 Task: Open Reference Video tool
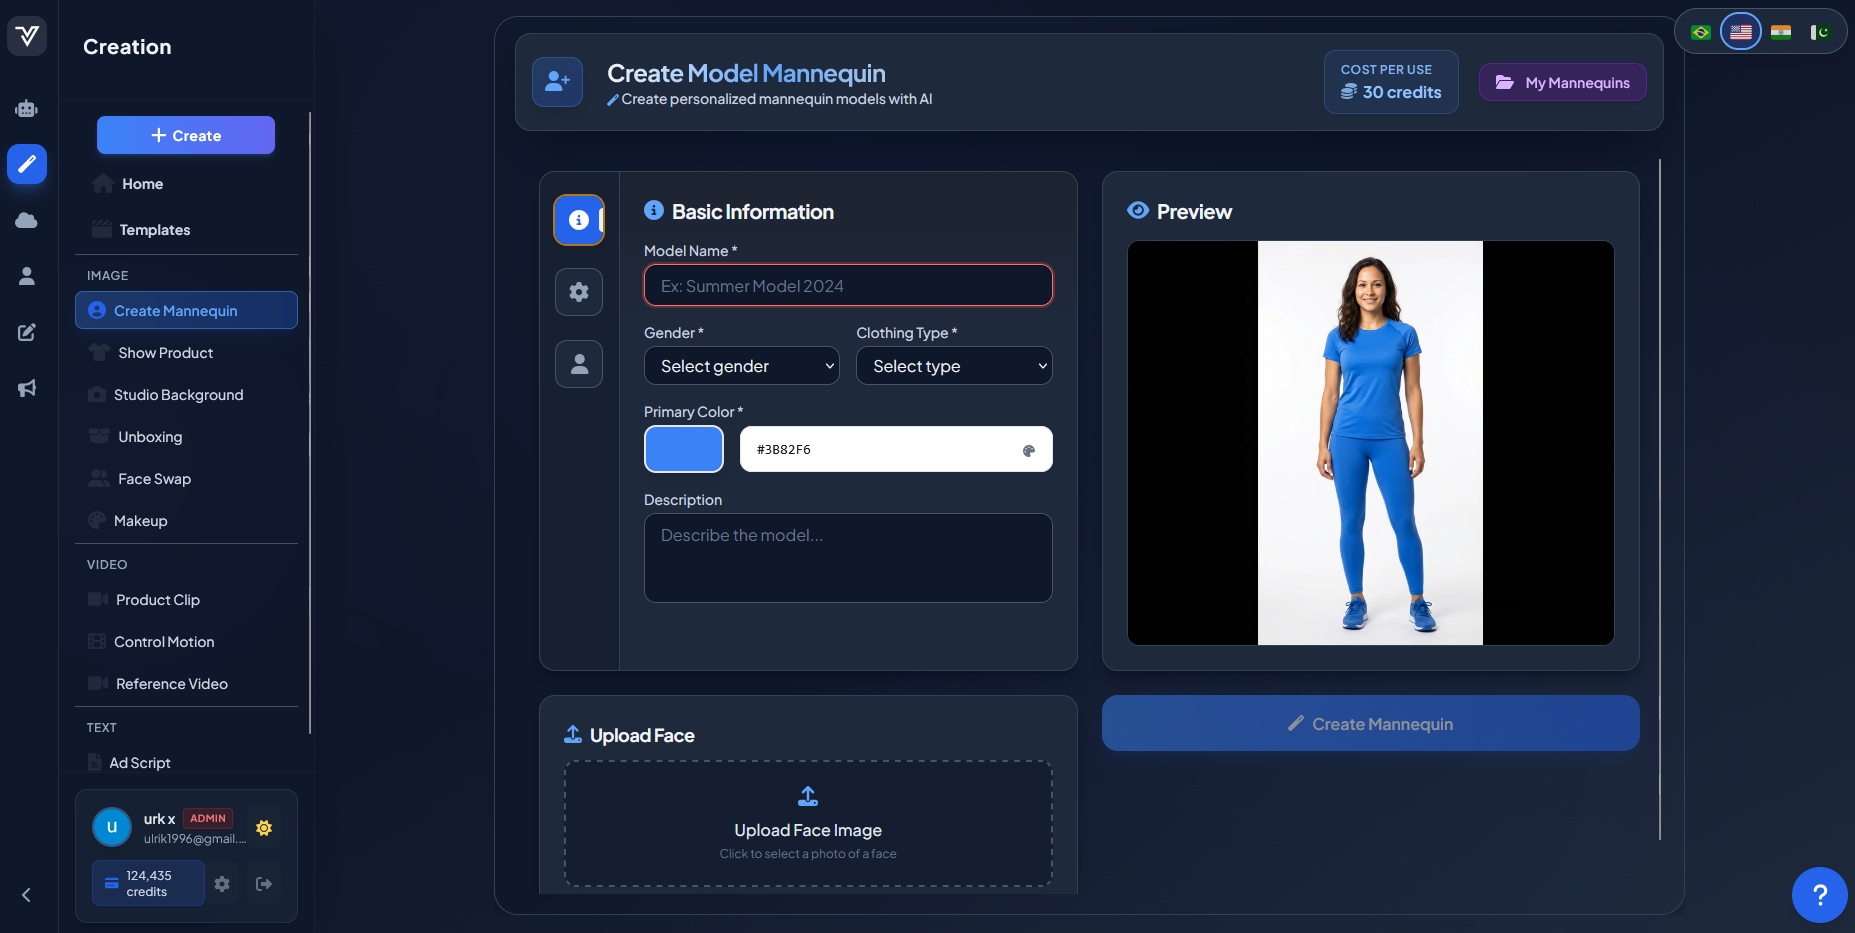click(186, 684)
